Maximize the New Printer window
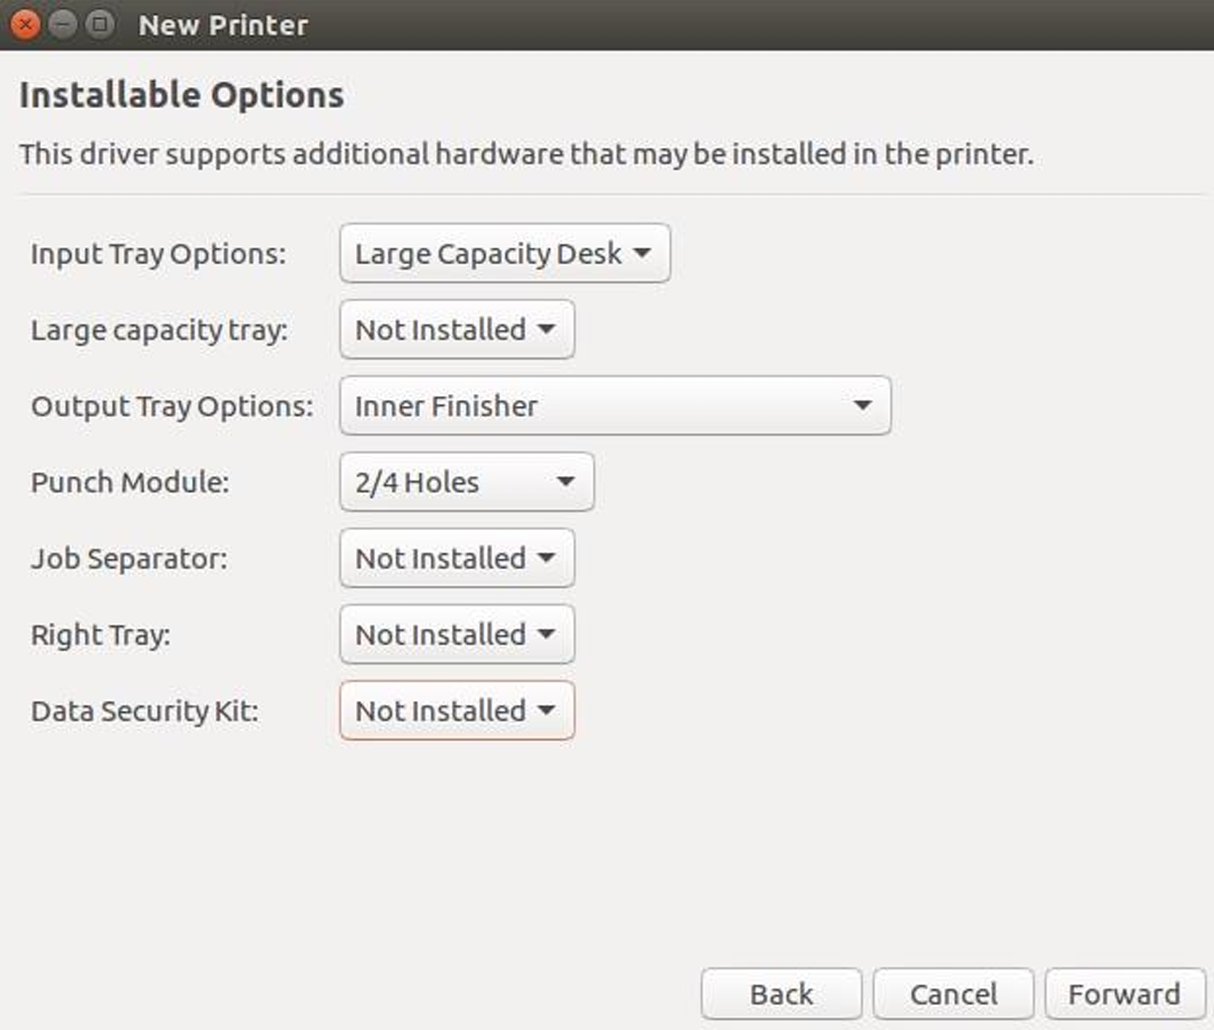The image size is (1214, 1030). coord(100,24)
